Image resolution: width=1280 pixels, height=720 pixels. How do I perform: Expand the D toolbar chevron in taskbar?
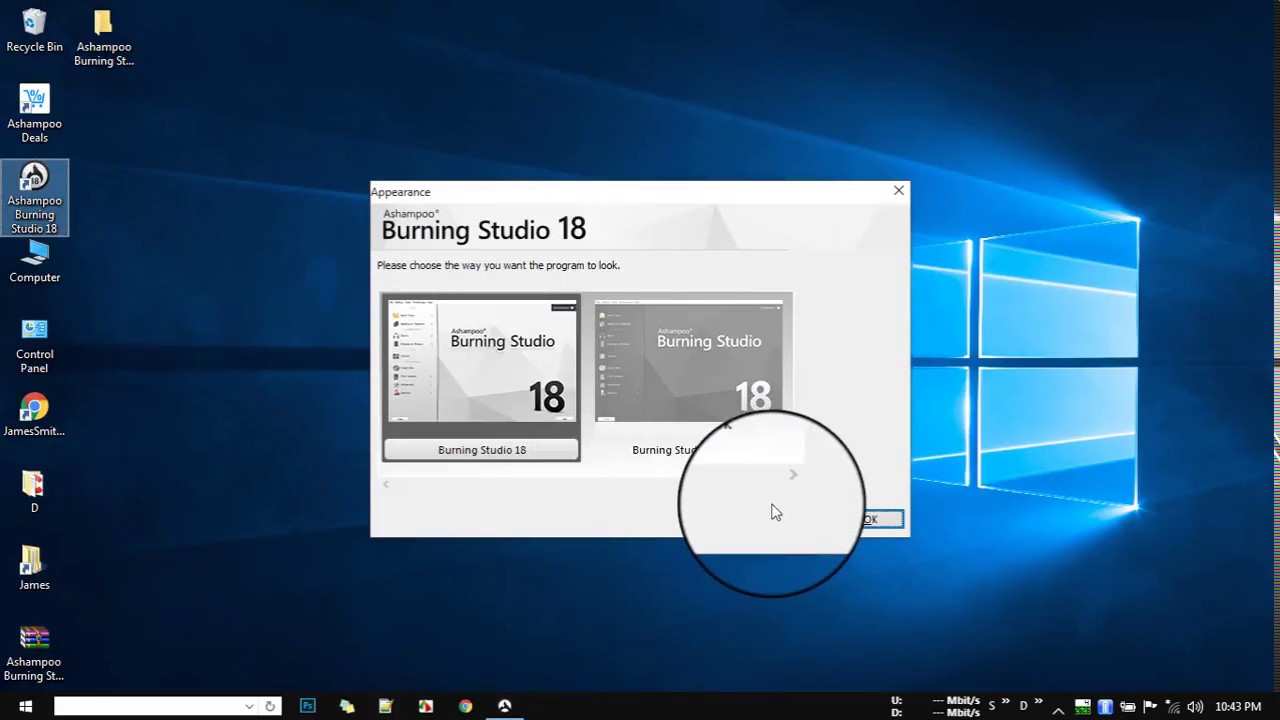click(x=1038, y=702)
